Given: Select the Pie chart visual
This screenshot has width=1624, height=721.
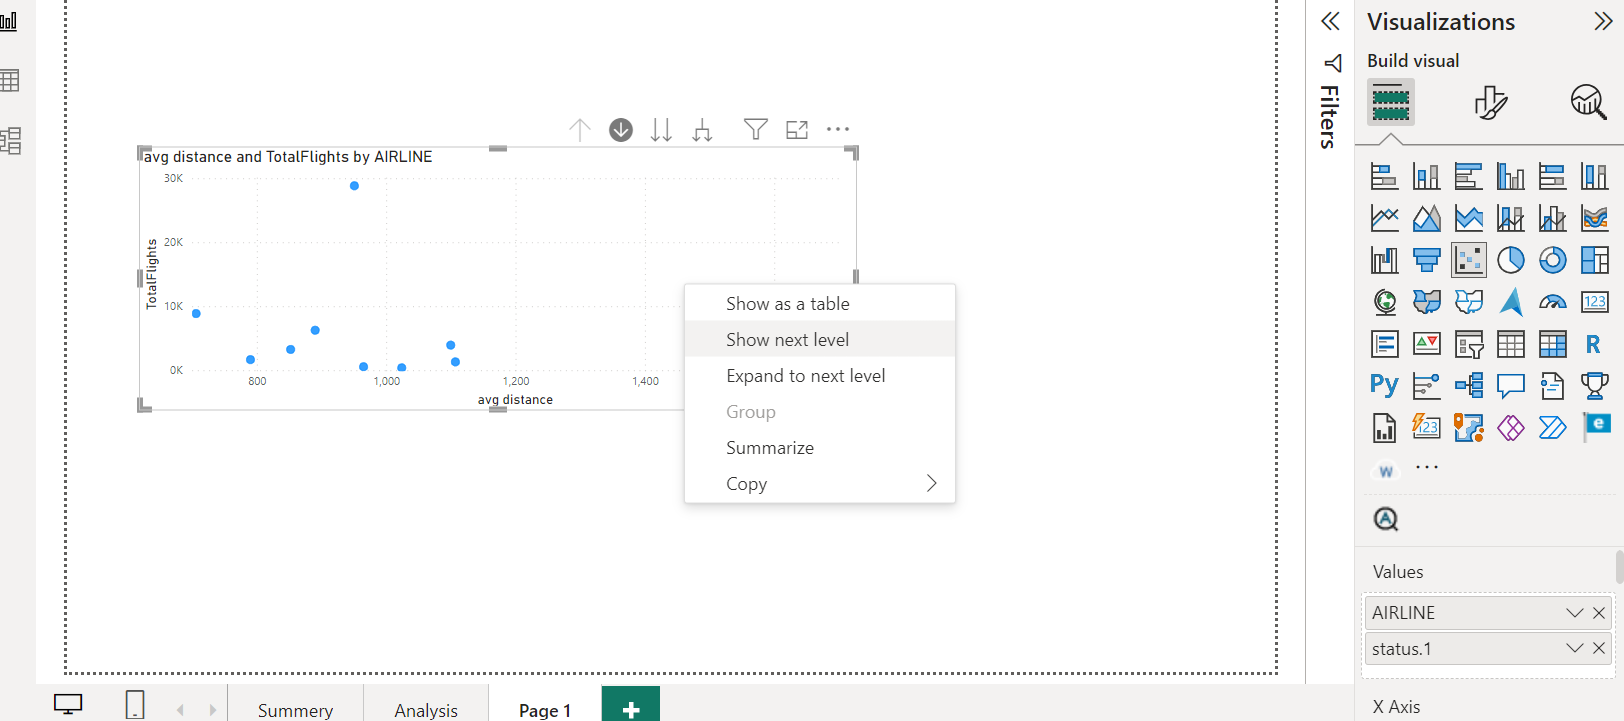Looking at the screenshot, I should (x=1510, y=260).
